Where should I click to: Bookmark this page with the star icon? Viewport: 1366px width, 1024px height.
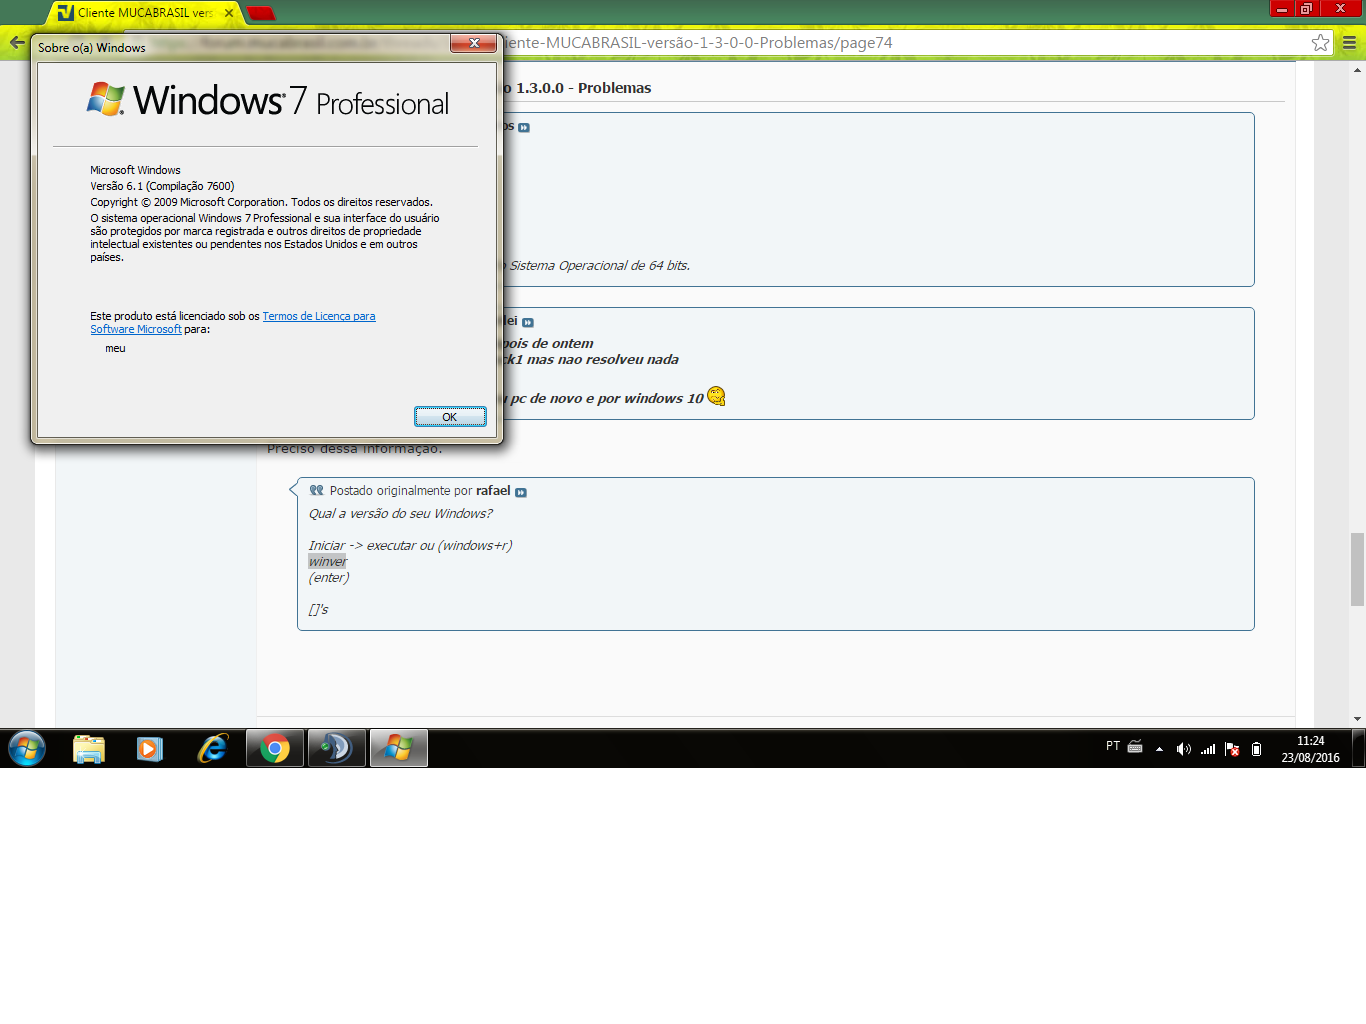(x=1320, y=43)
